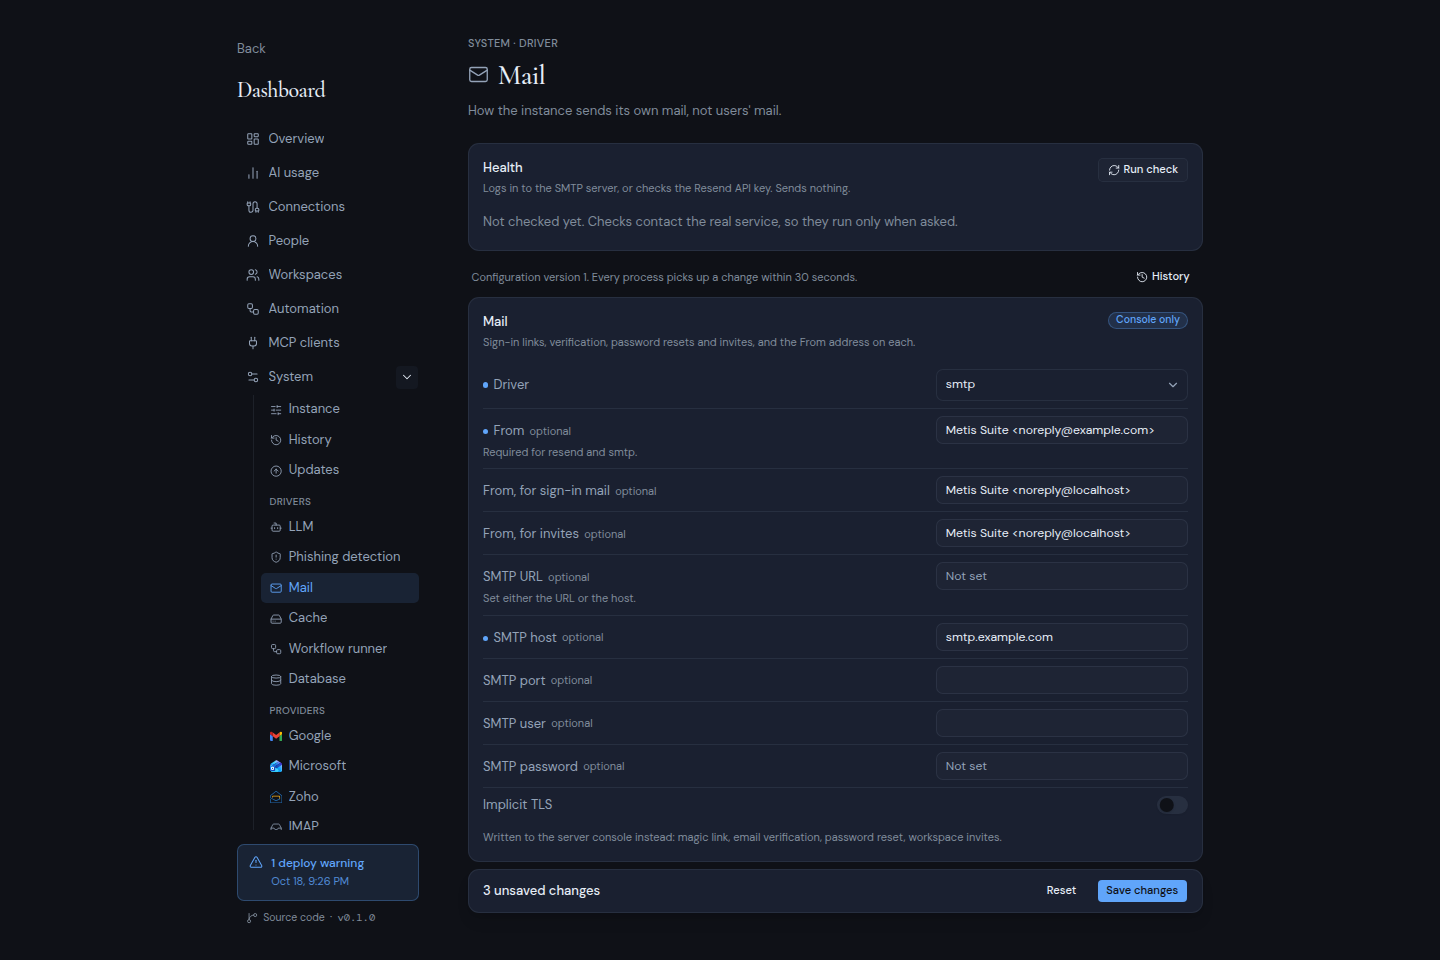This screenshot has width=1440, height=960.
Task: Toggle the Implicit TLS switch
Action: coord(1172,805)
